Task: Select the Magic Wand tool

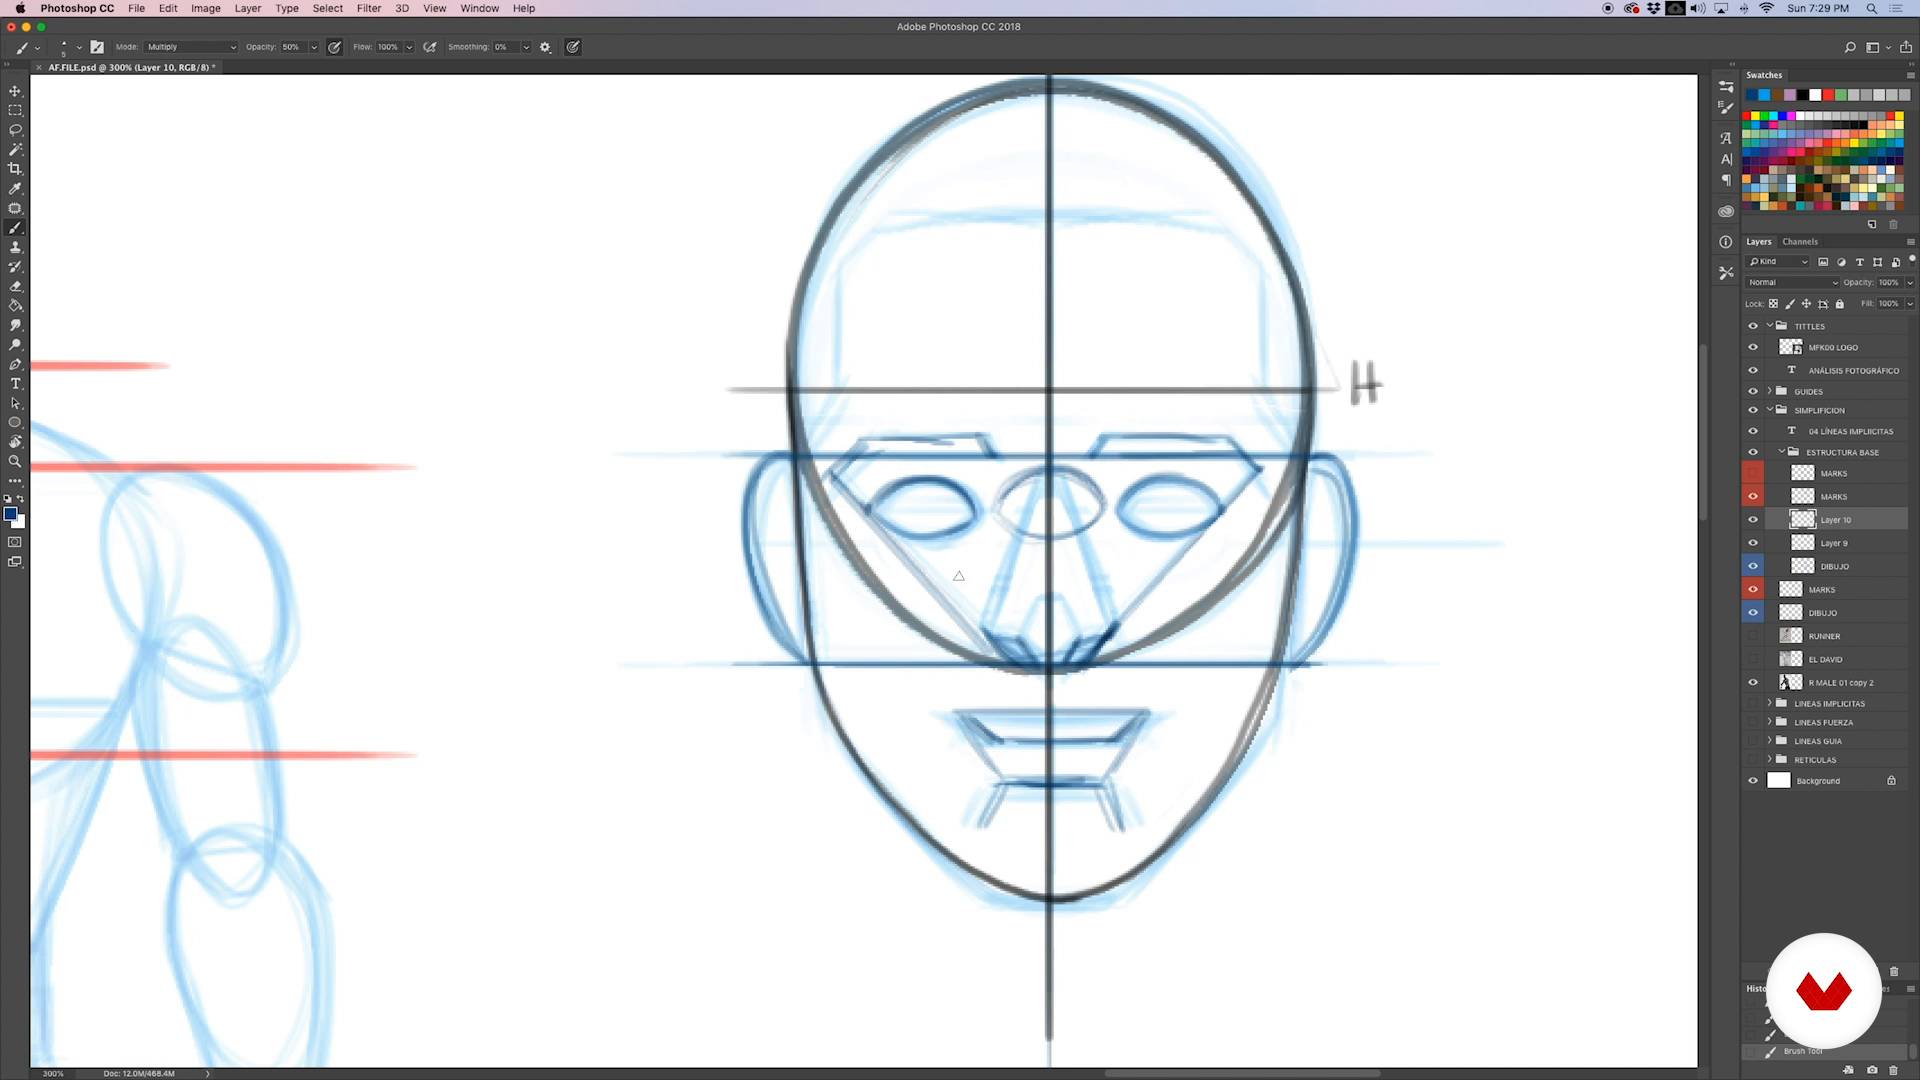Action: (15, 150)
